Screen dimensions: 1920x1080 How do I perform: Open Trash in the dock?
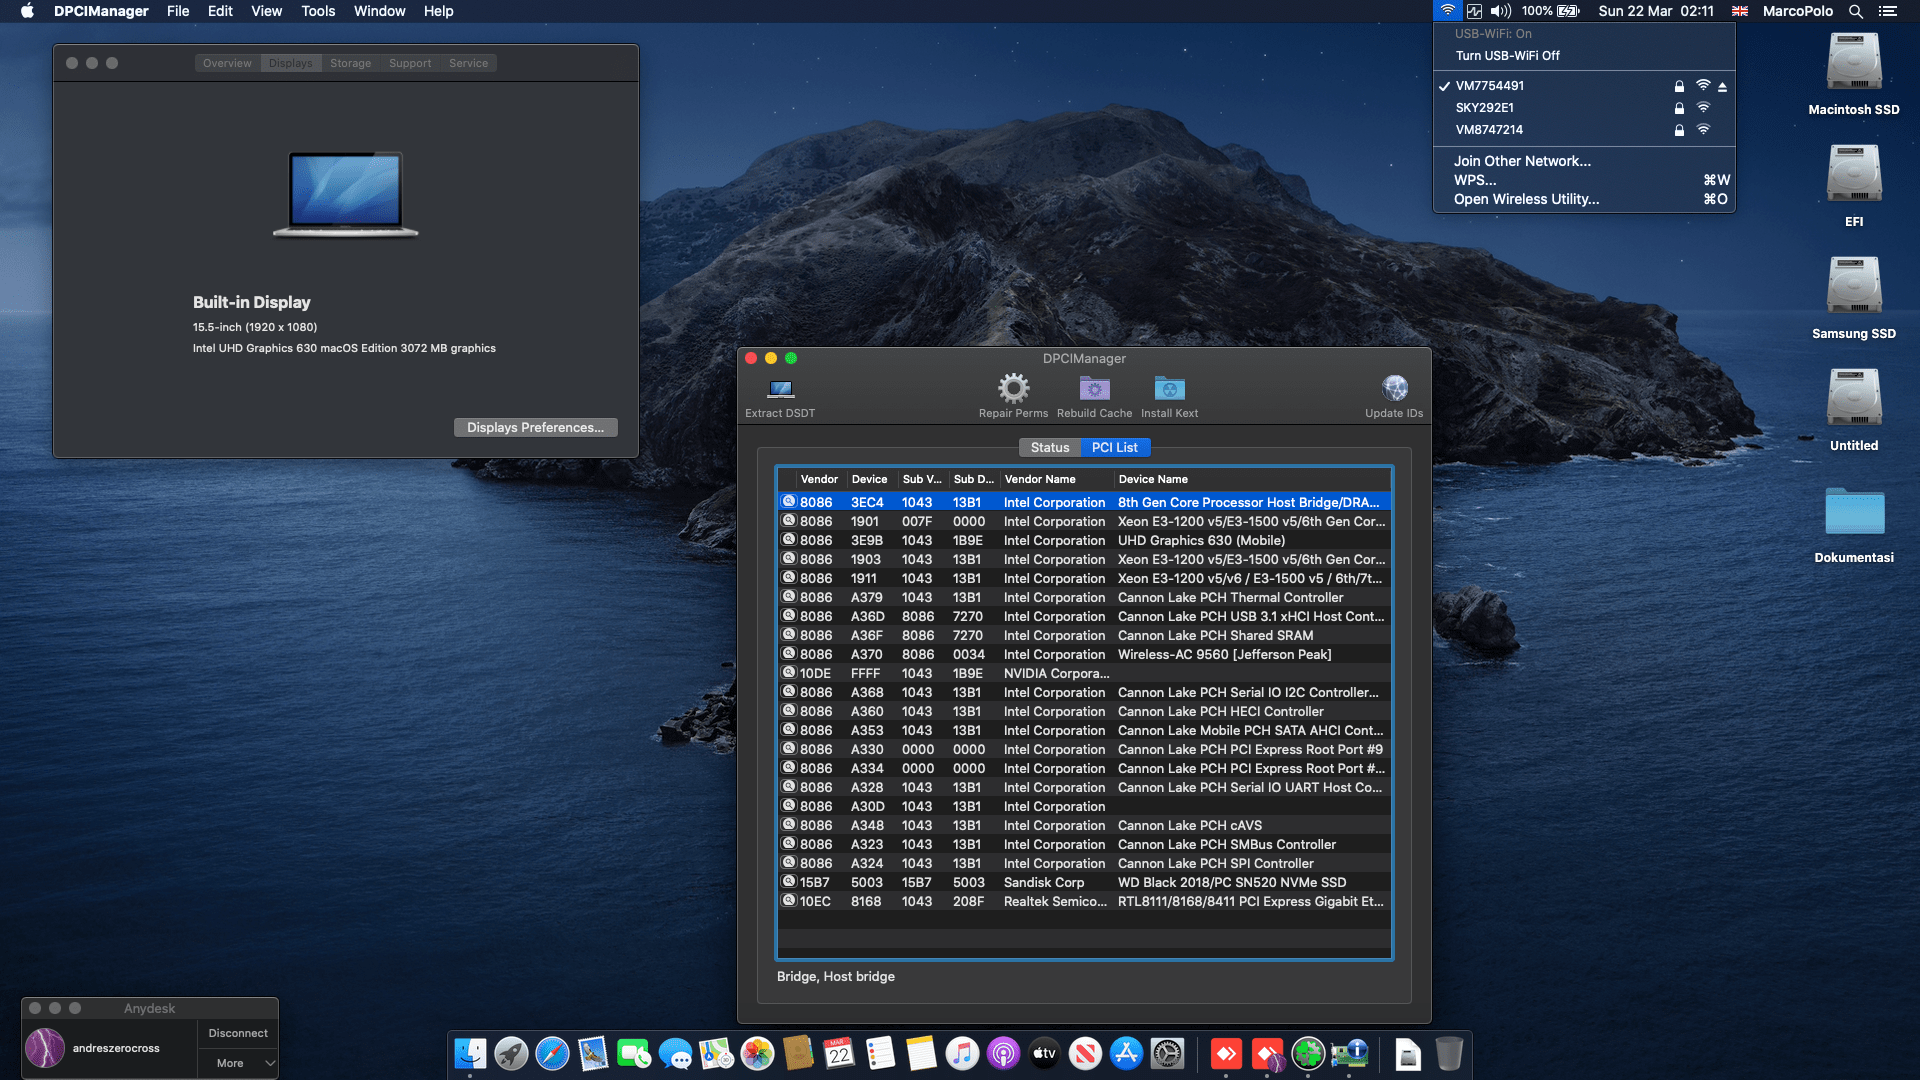[x=1449, y=1053]
